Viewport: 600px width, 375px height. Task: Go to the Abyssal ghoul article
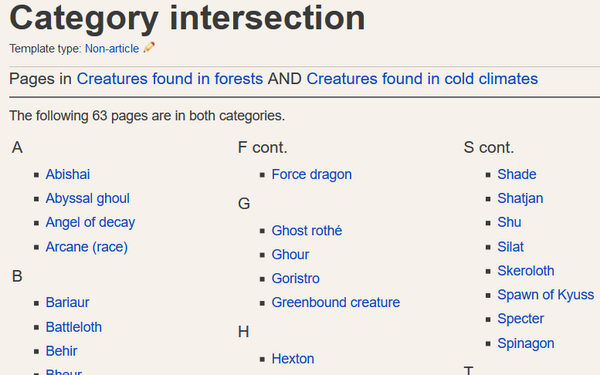[x=88, y=199]
